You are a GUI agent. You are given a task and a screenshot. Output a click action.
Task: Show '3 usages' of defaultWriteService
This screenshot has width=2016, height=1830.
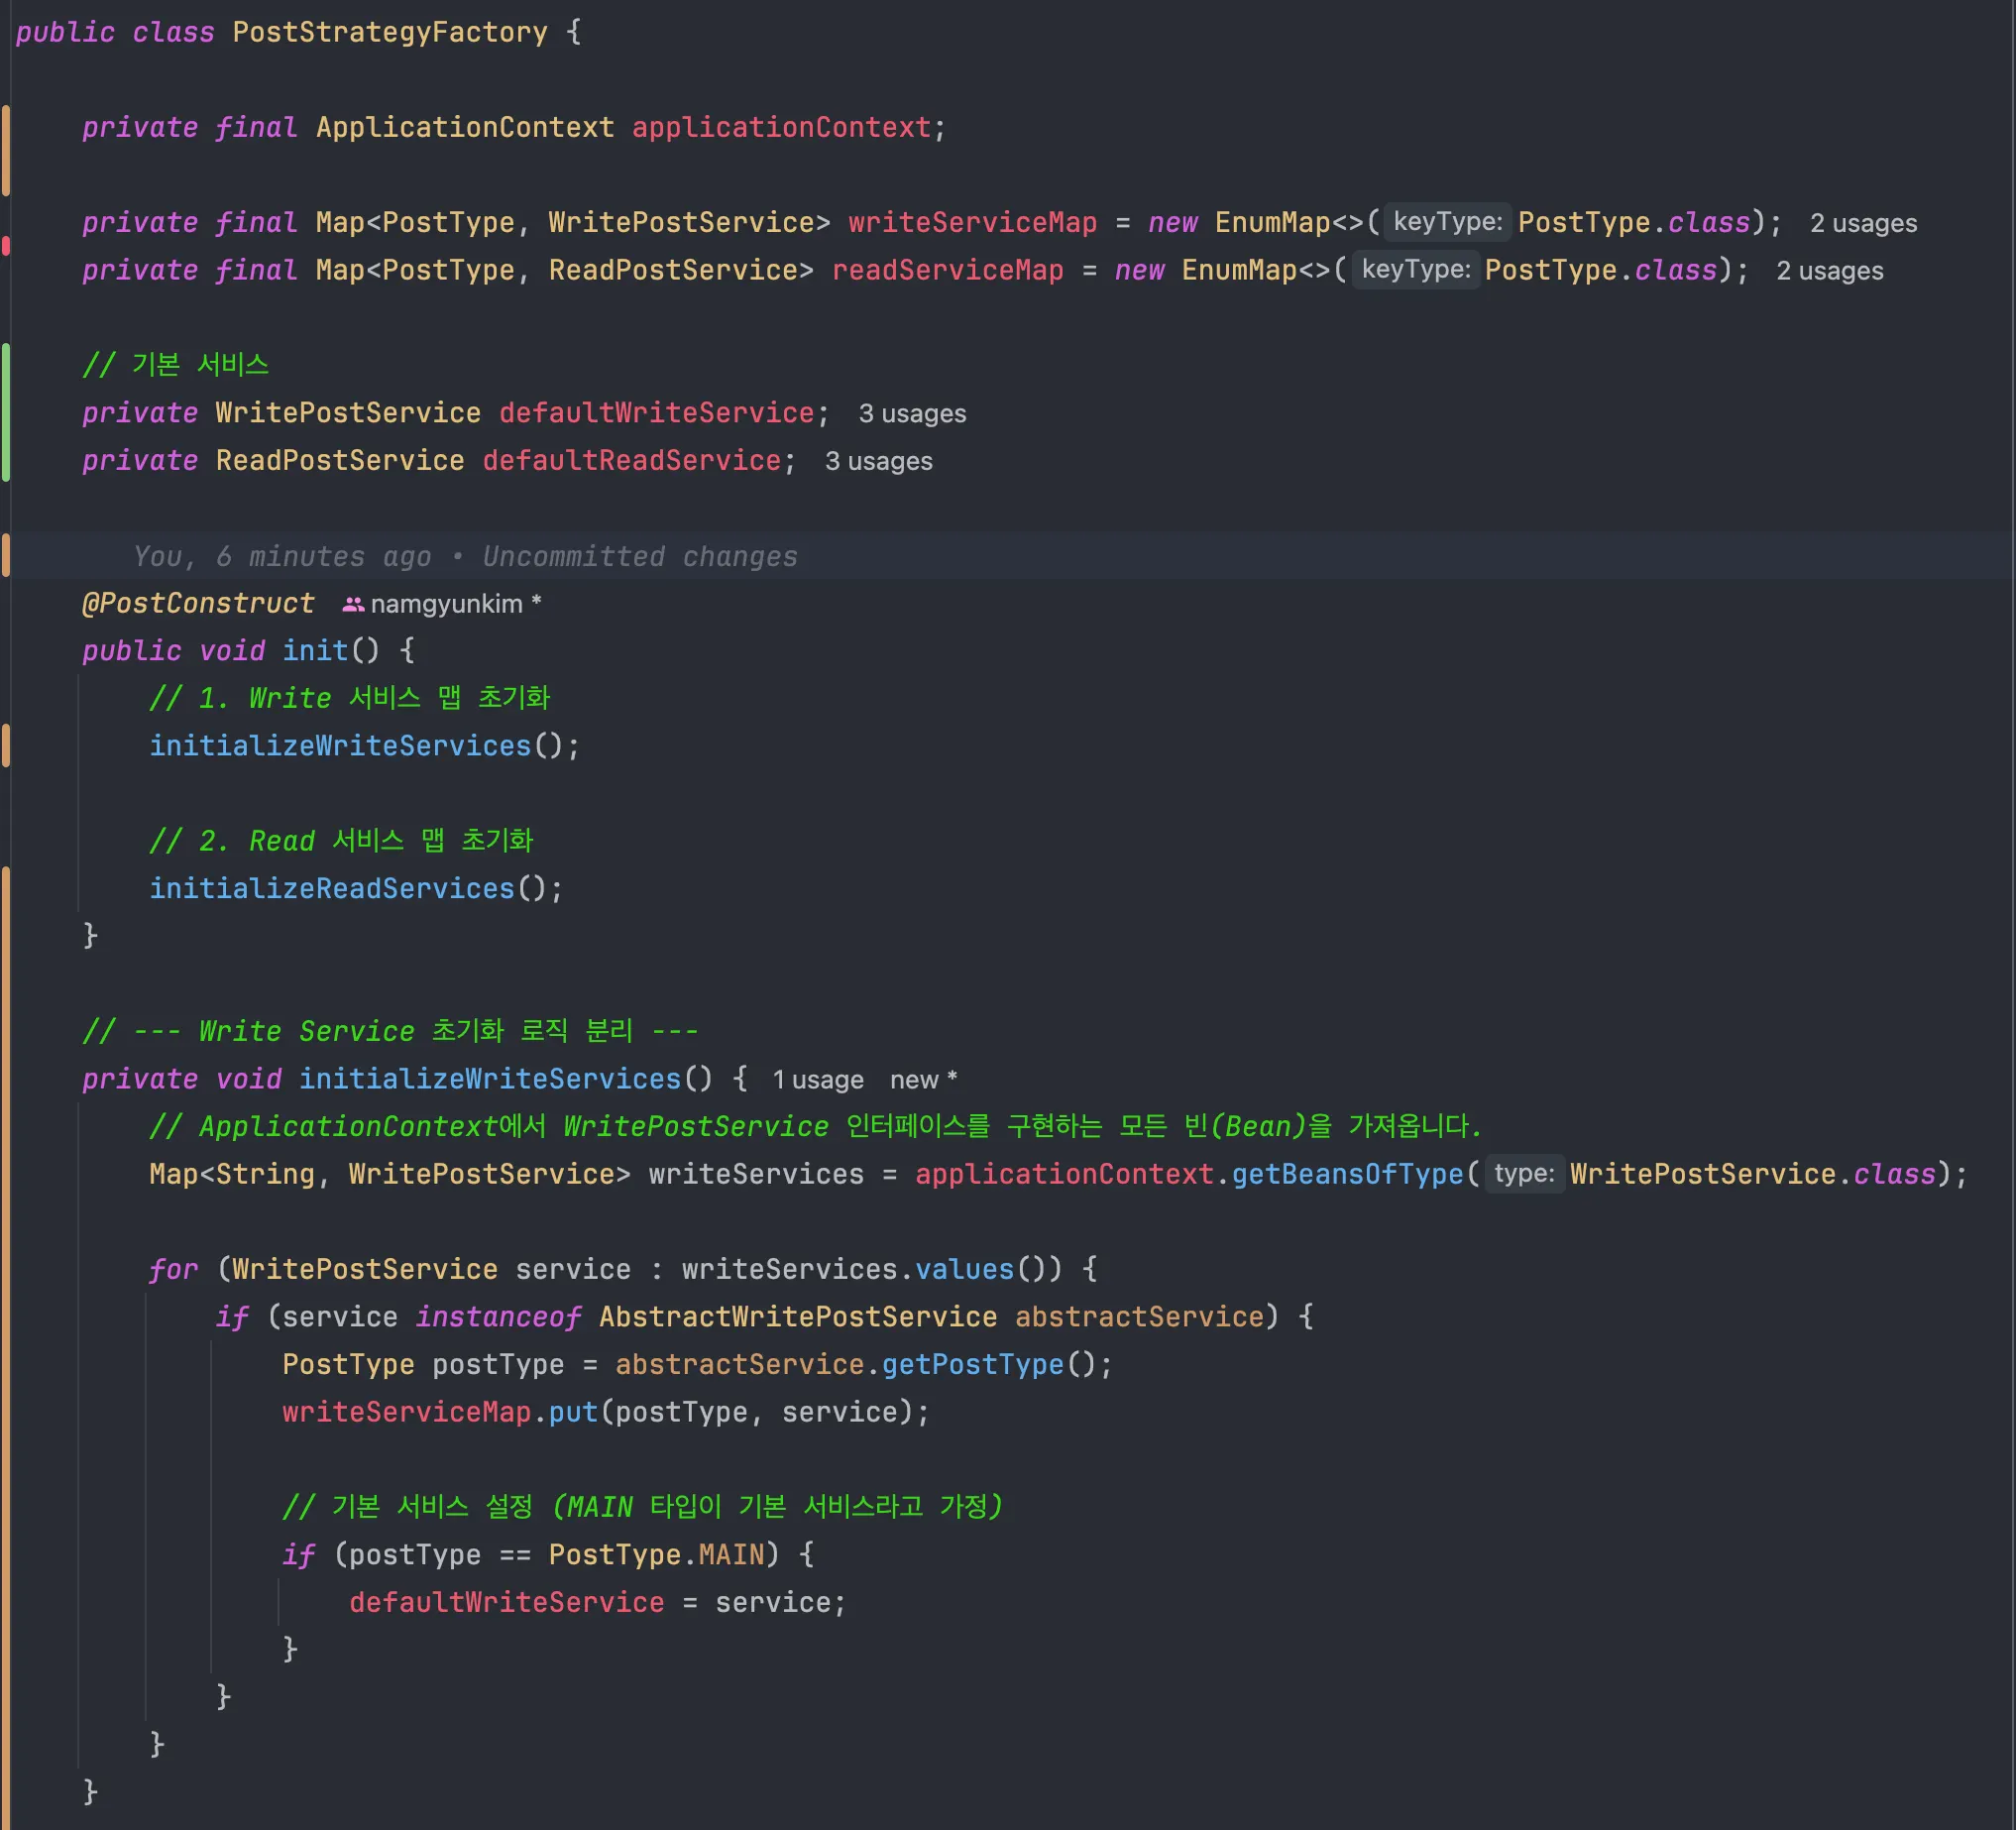(912, 413)
